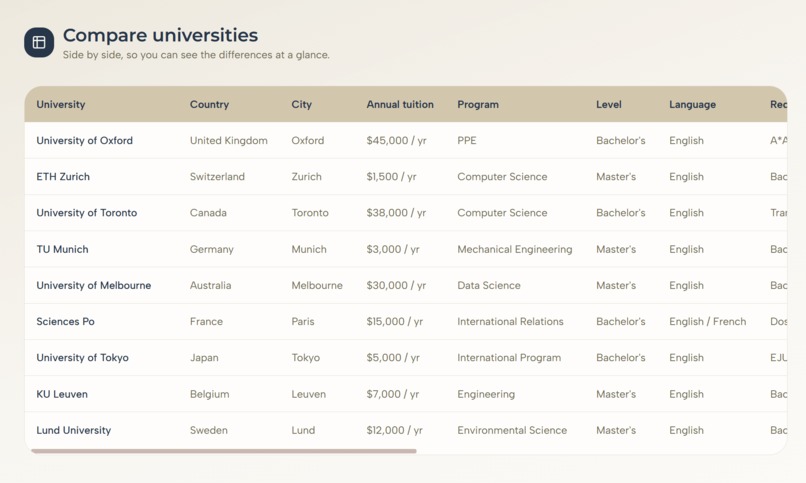
Task: Click the Leuven city cell
Action: [308, 394]
